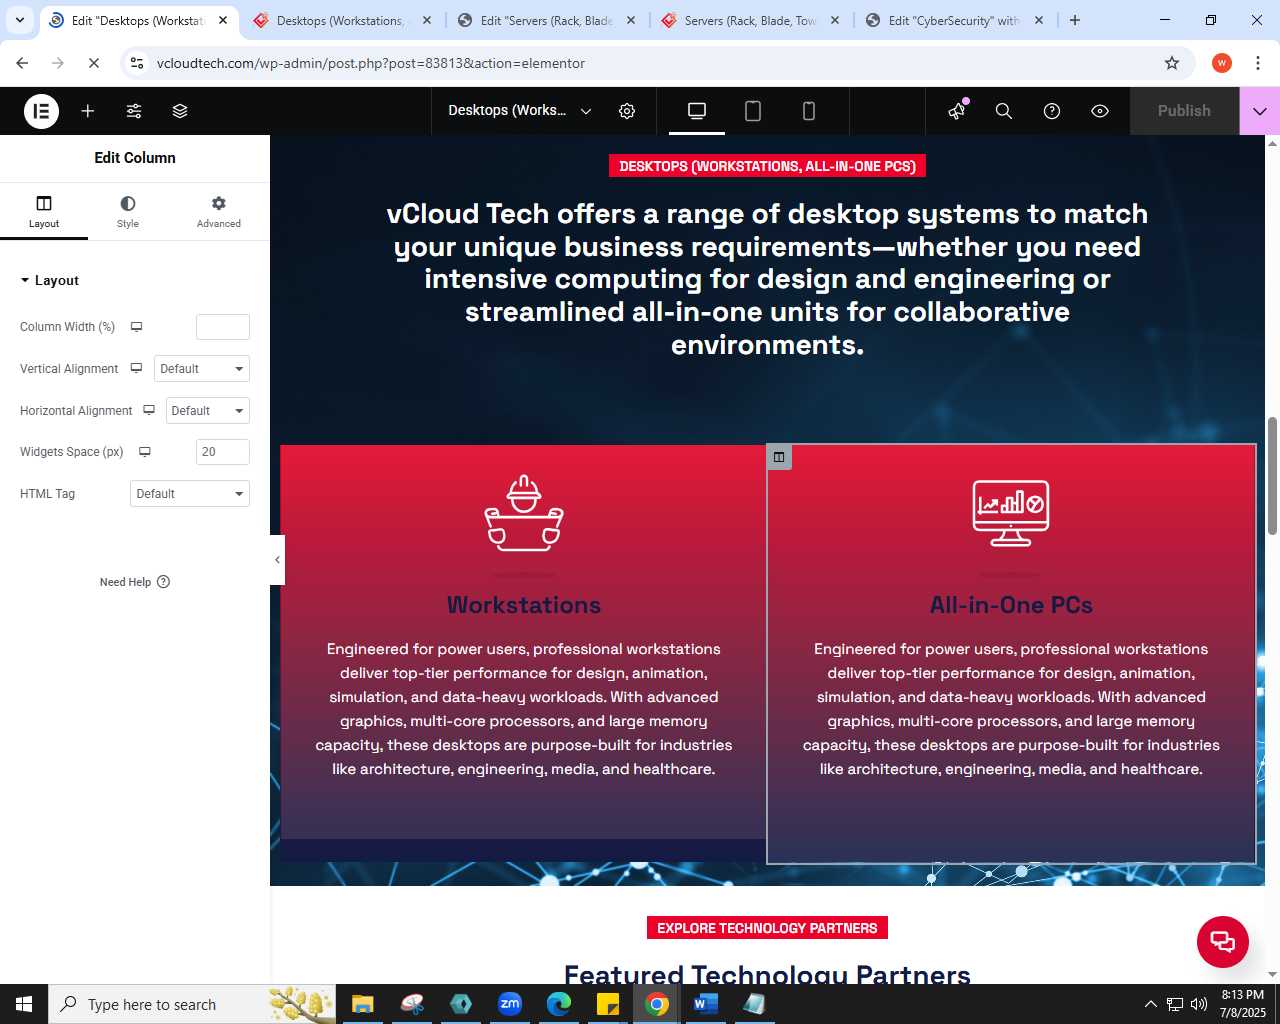Switch to the Style tab

[128, 211]
